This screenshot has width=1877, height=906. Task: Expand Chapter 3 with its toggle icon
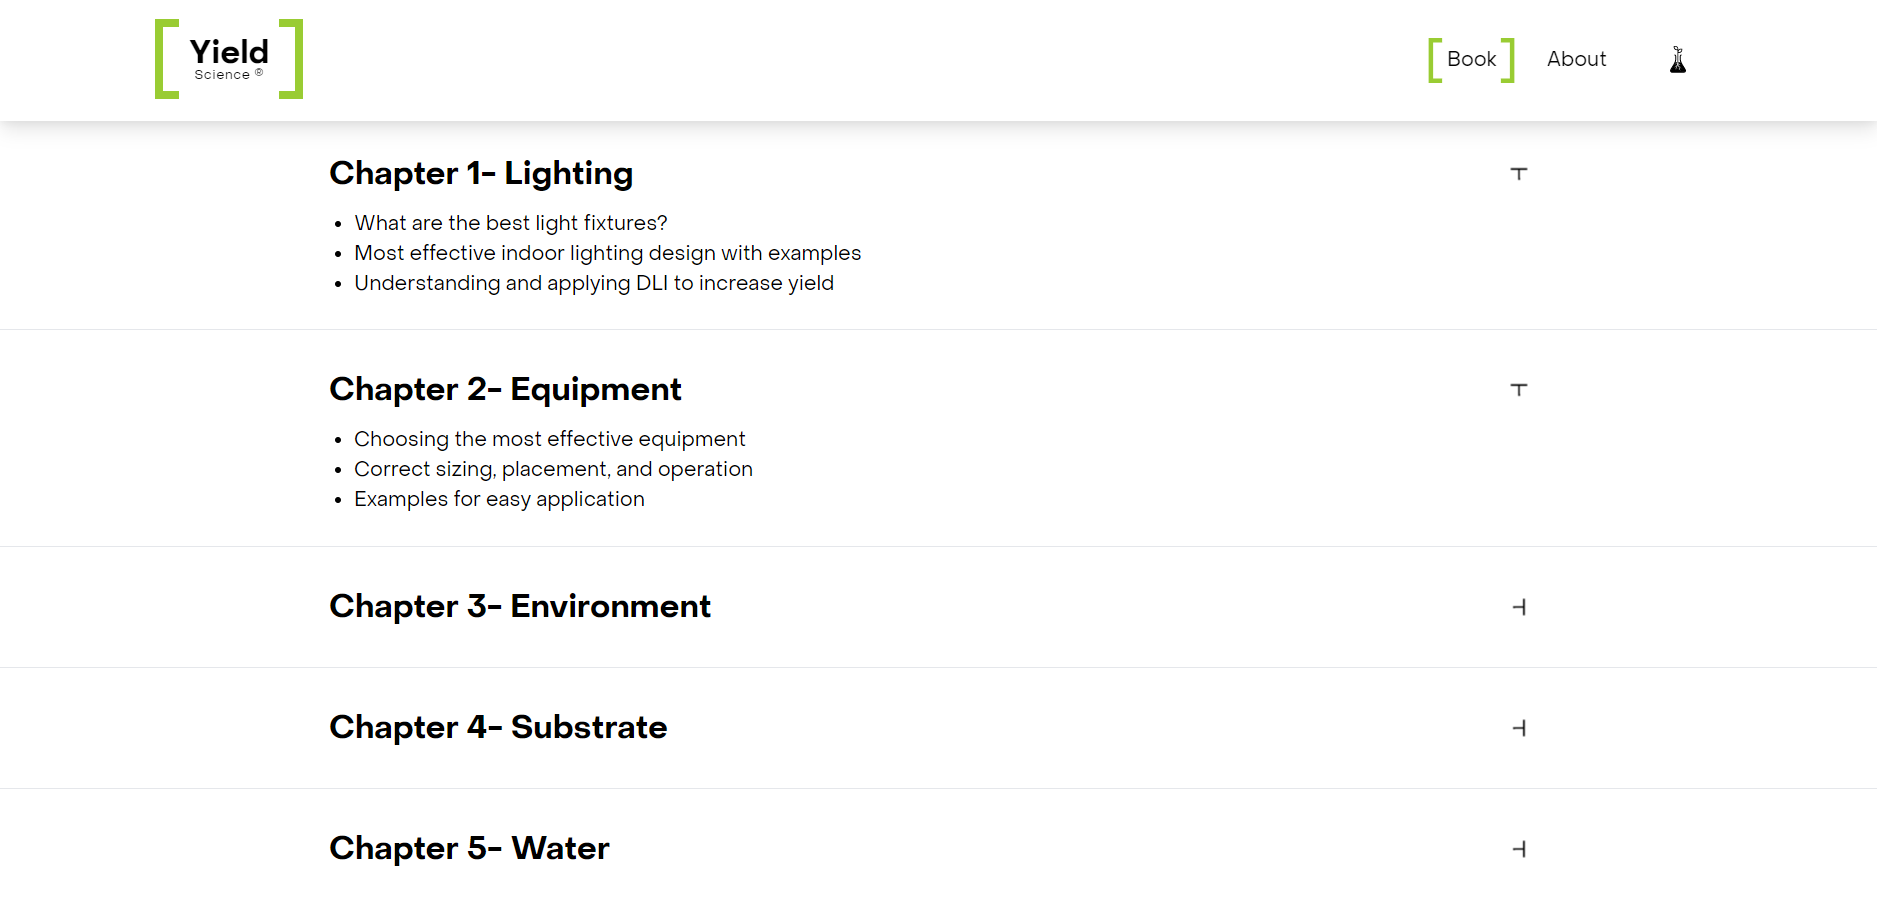tap(1519, 607)
